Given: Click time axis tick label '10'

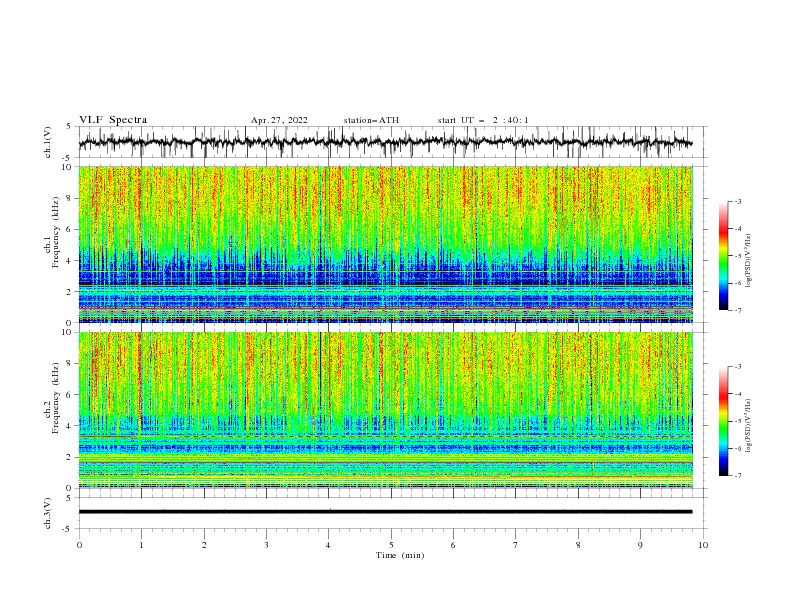Looking at the screenshot, I should pyautogui.click(x=703, y=545).
